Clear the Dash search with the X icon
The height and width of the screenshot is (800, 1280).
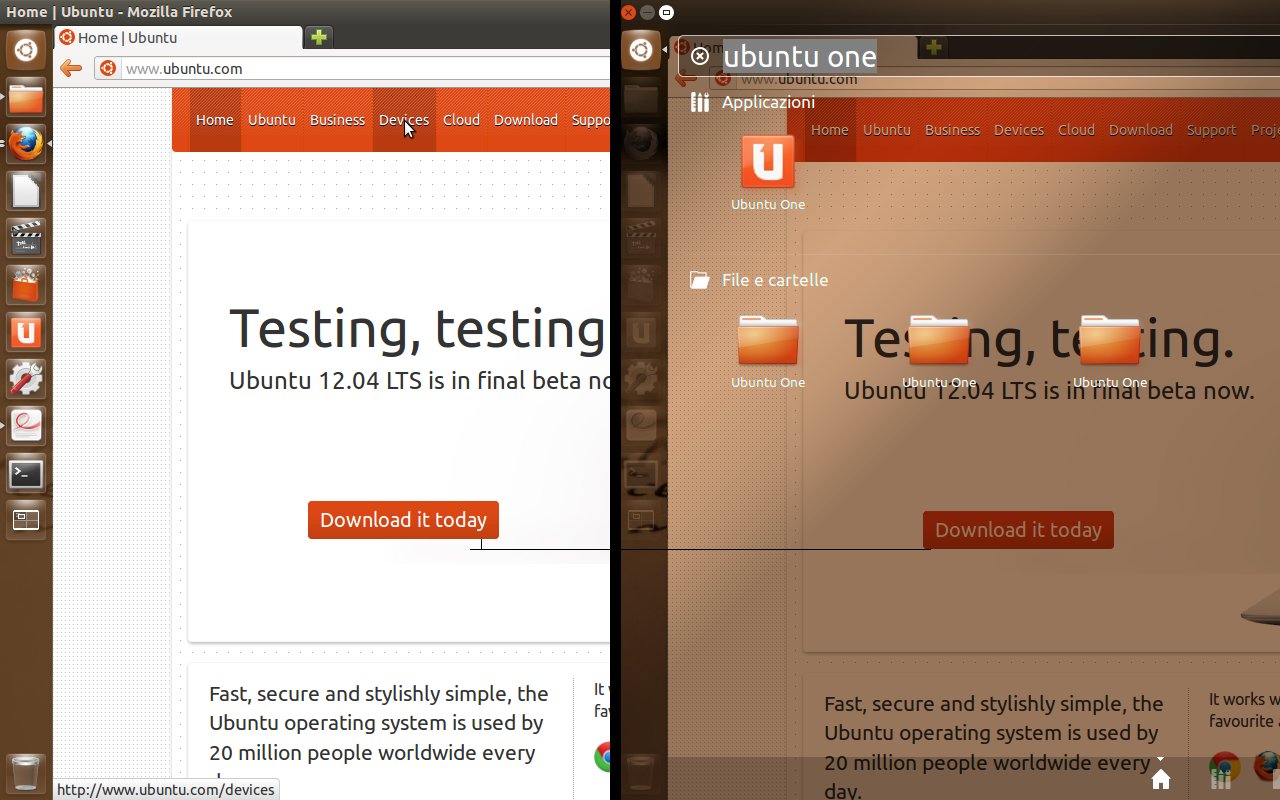pyautogui.click(x=700, y=56)
